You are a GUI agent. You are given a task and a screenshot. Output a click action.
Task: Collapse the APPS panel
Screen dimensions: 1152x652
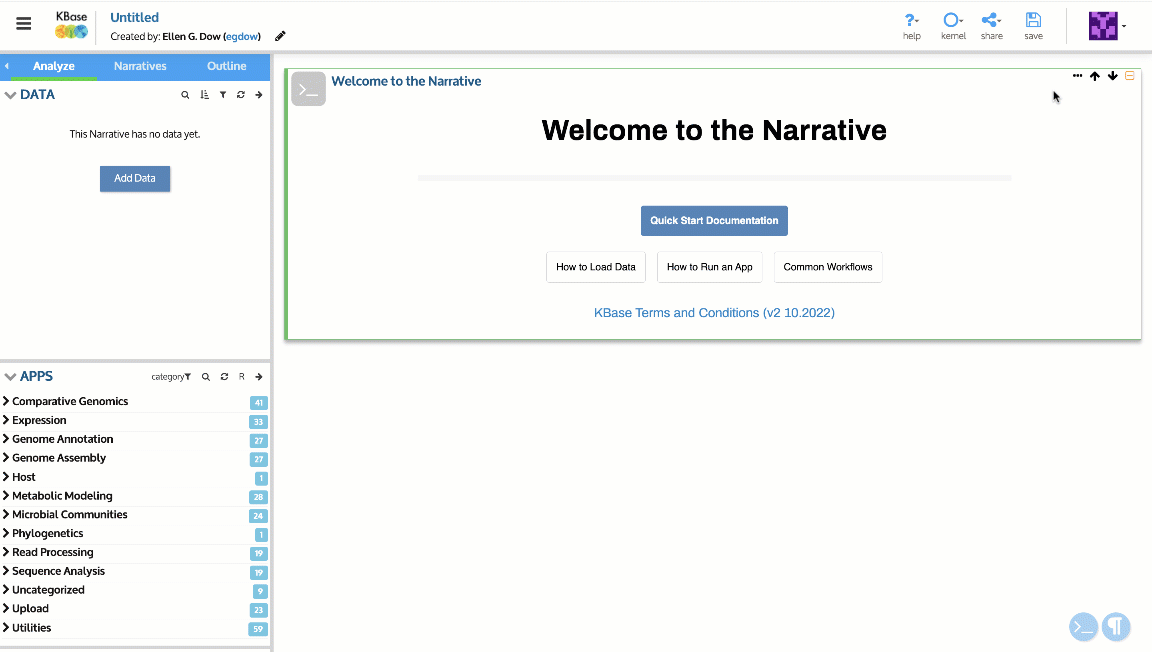pos(10,376)
